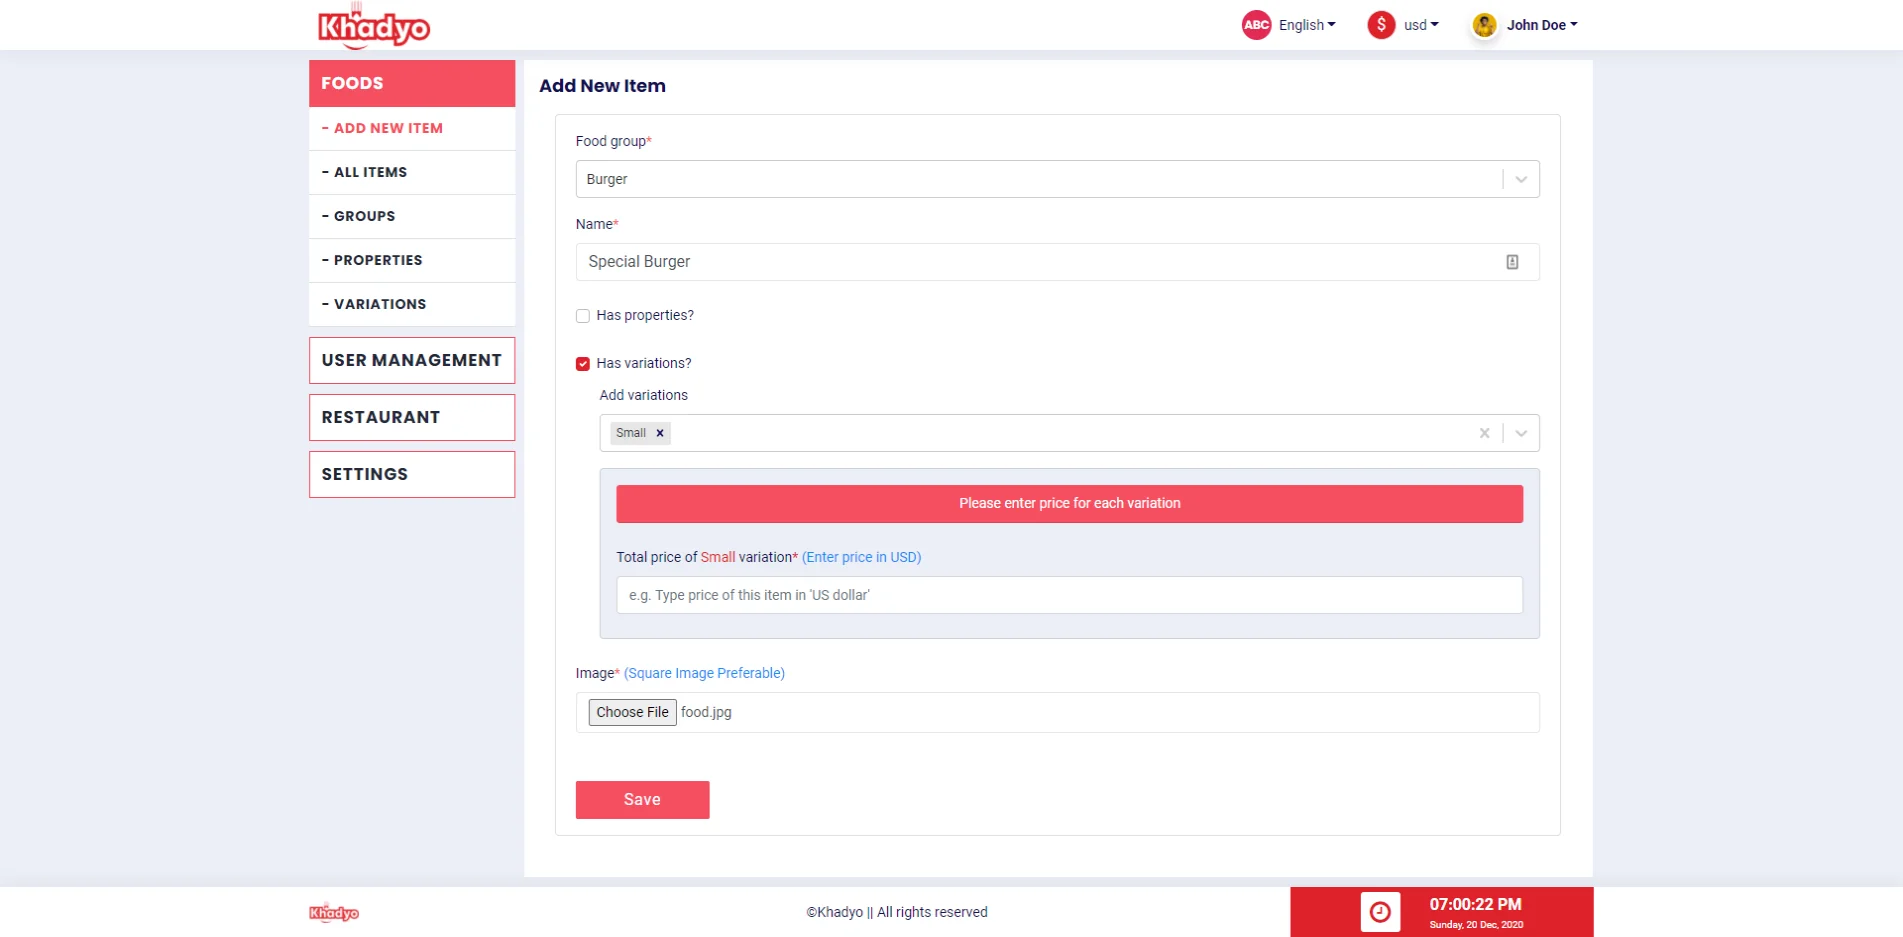This screenshot has height=937, width=1903.
Task: Click the '(Enter price in USD)' hint
Action: pyautogui.click(x=861, y=557)
